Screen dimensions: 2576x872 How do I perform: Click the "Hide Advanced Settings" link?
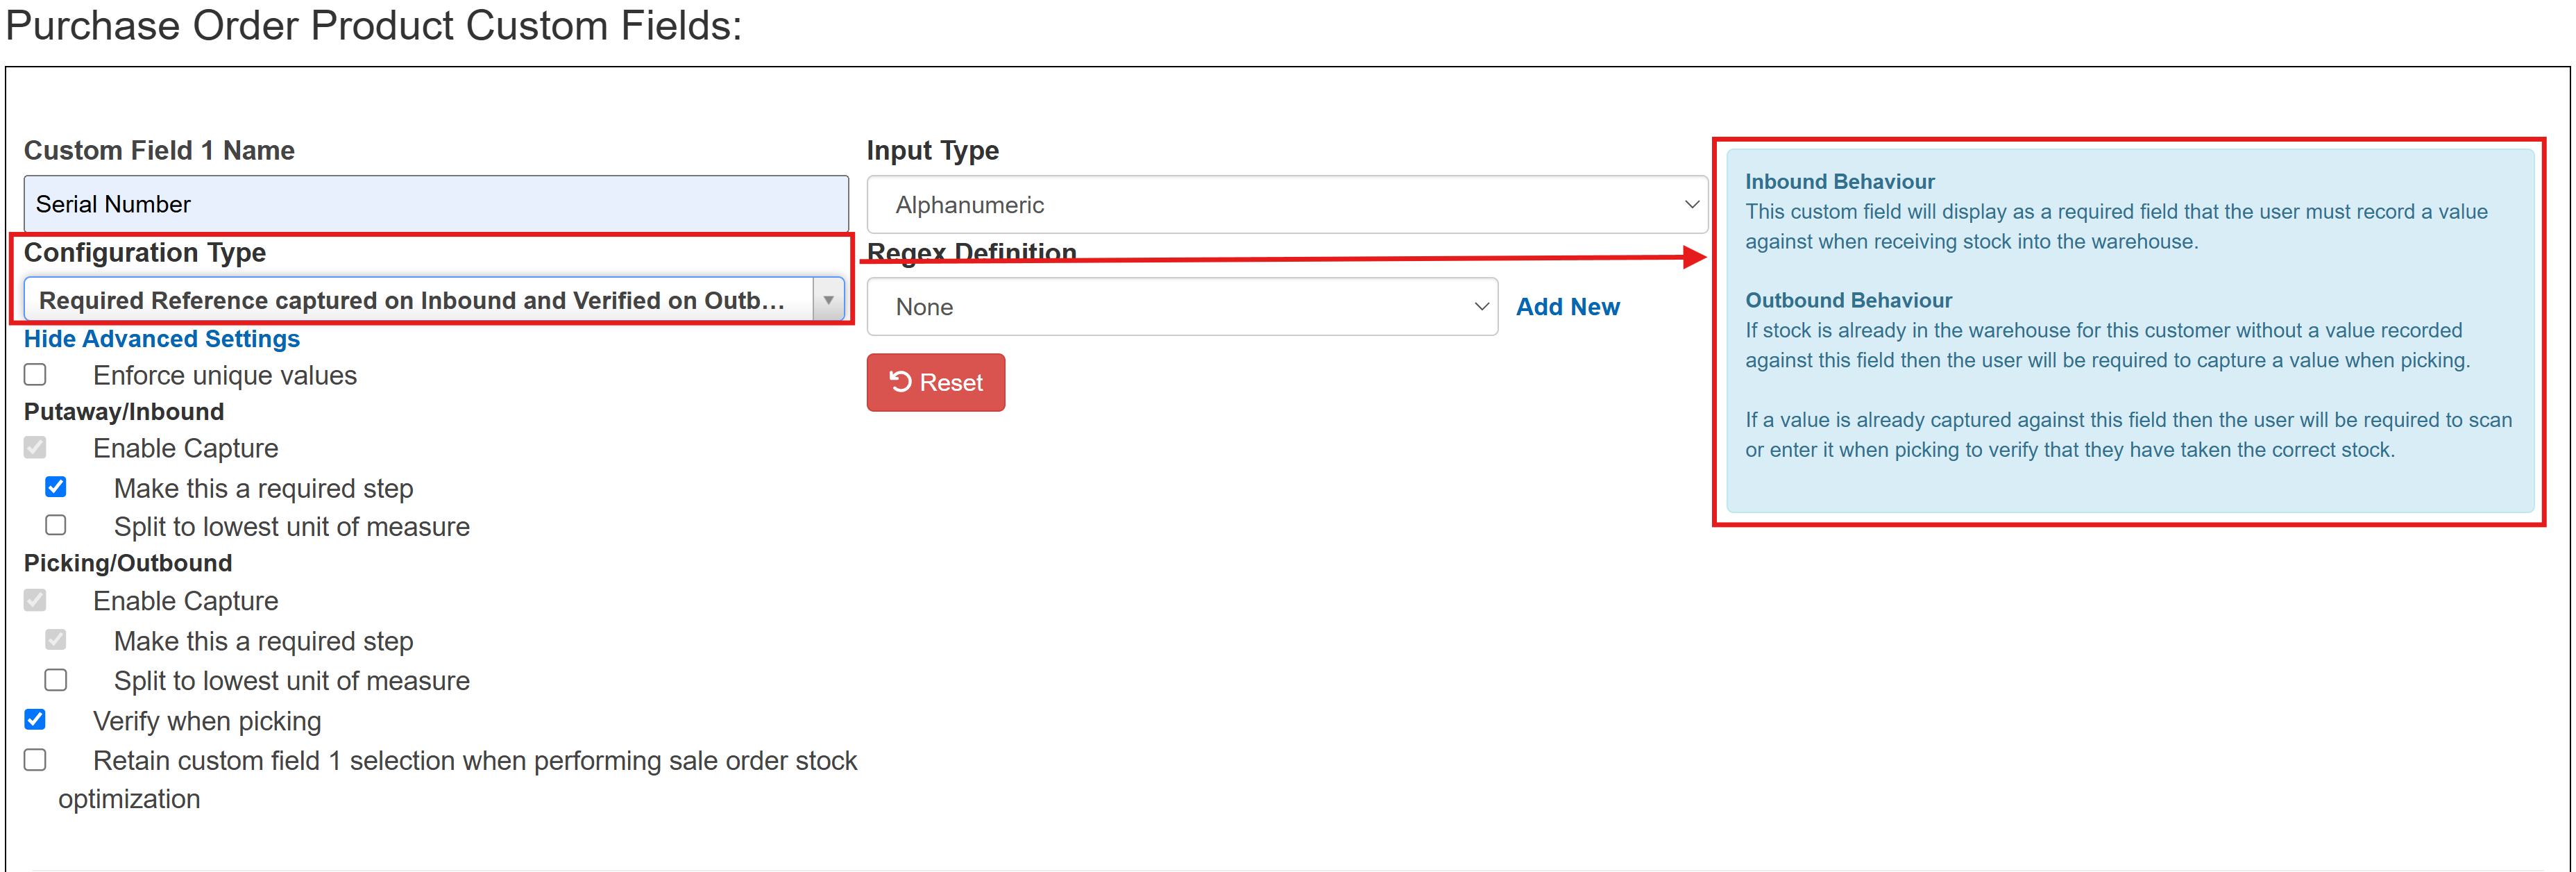[162, 338]
